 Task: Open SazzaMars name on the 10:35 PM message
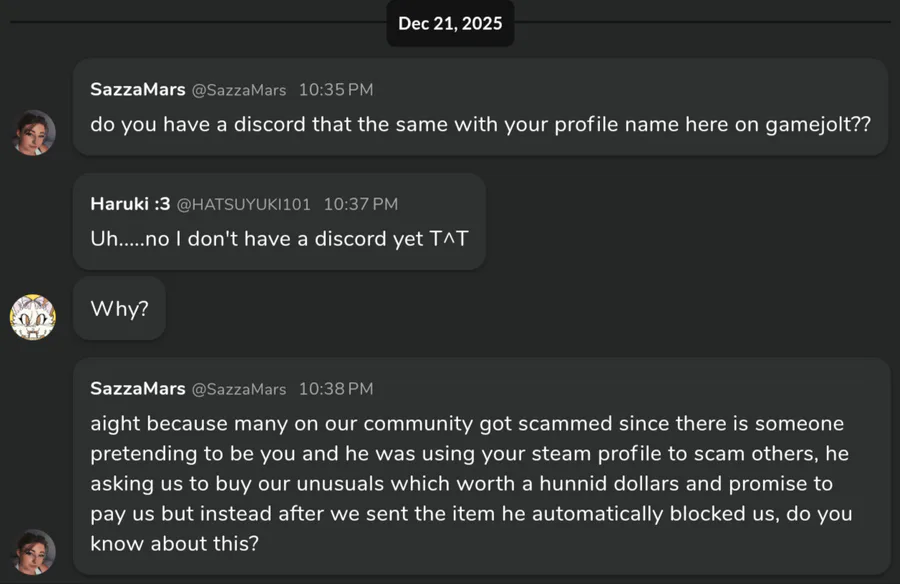coord(137,90)
